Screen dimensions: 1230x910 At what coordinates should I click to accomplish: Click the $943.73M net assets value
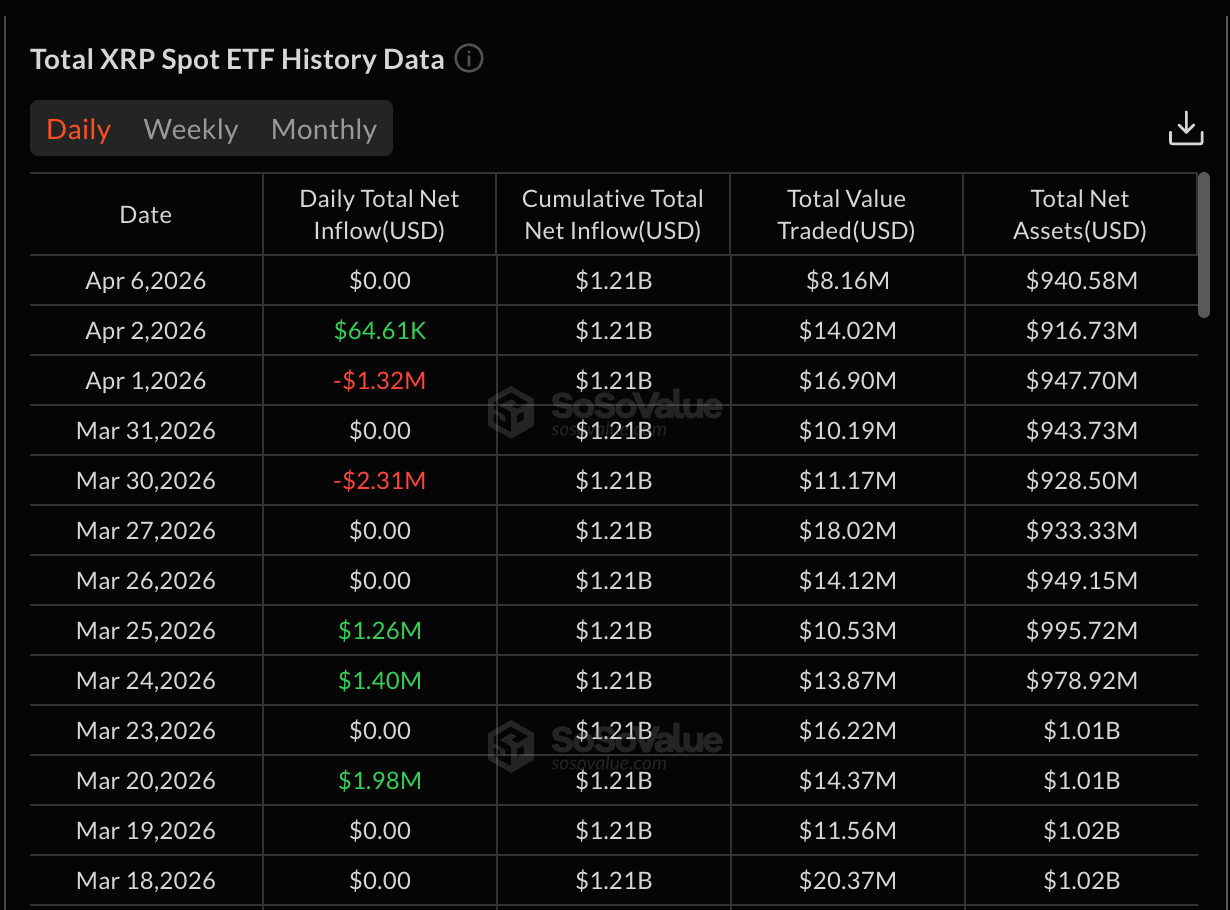1081,431
